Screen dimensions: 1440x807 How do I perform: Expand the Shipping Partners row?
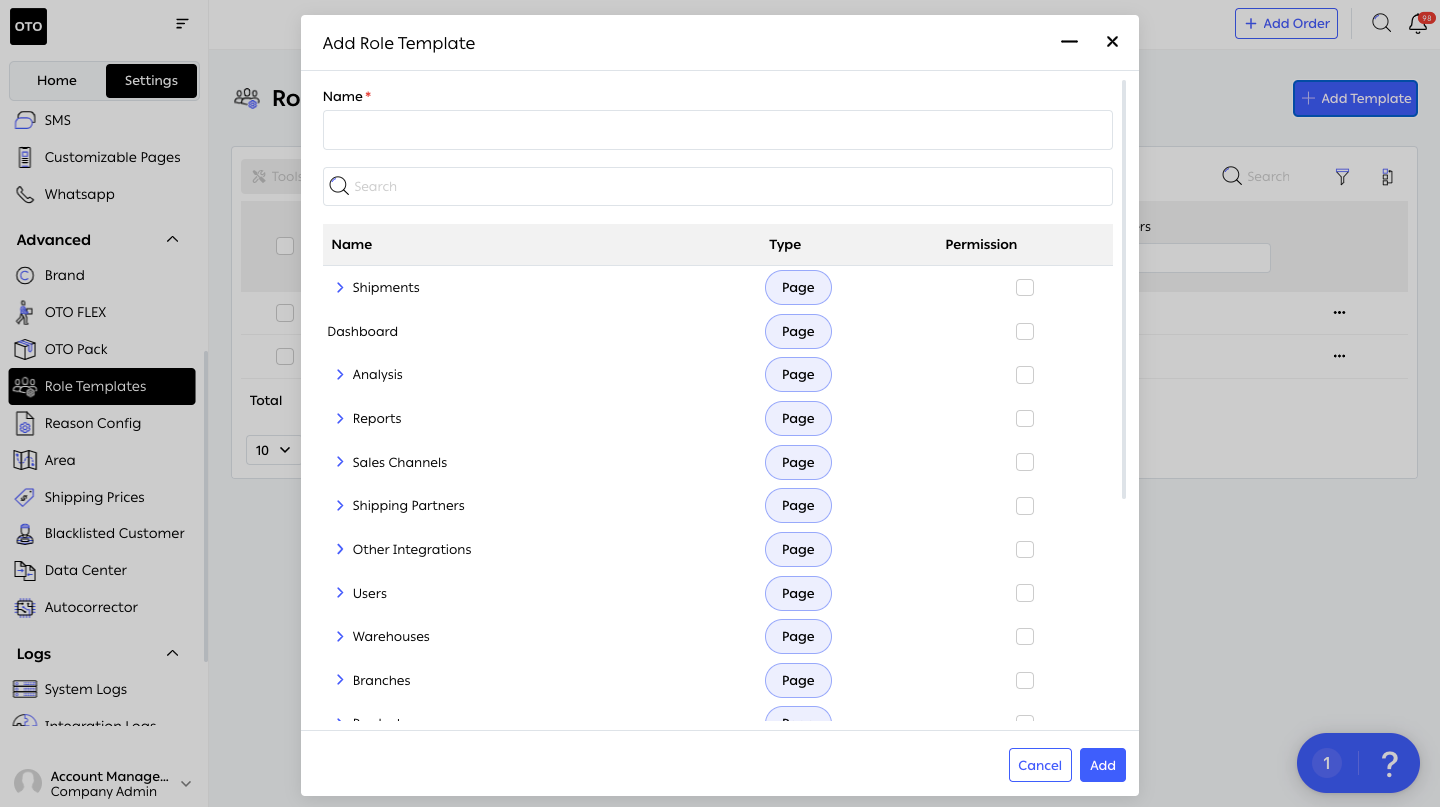340,506
